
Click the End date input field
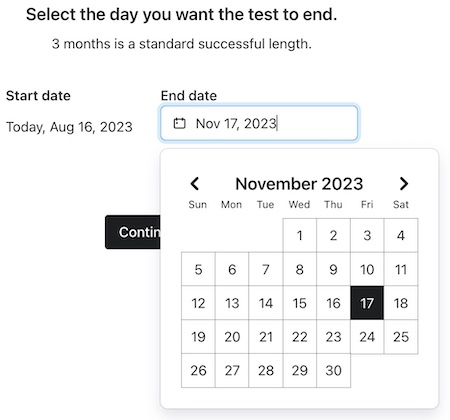click(x=259, y=123)
